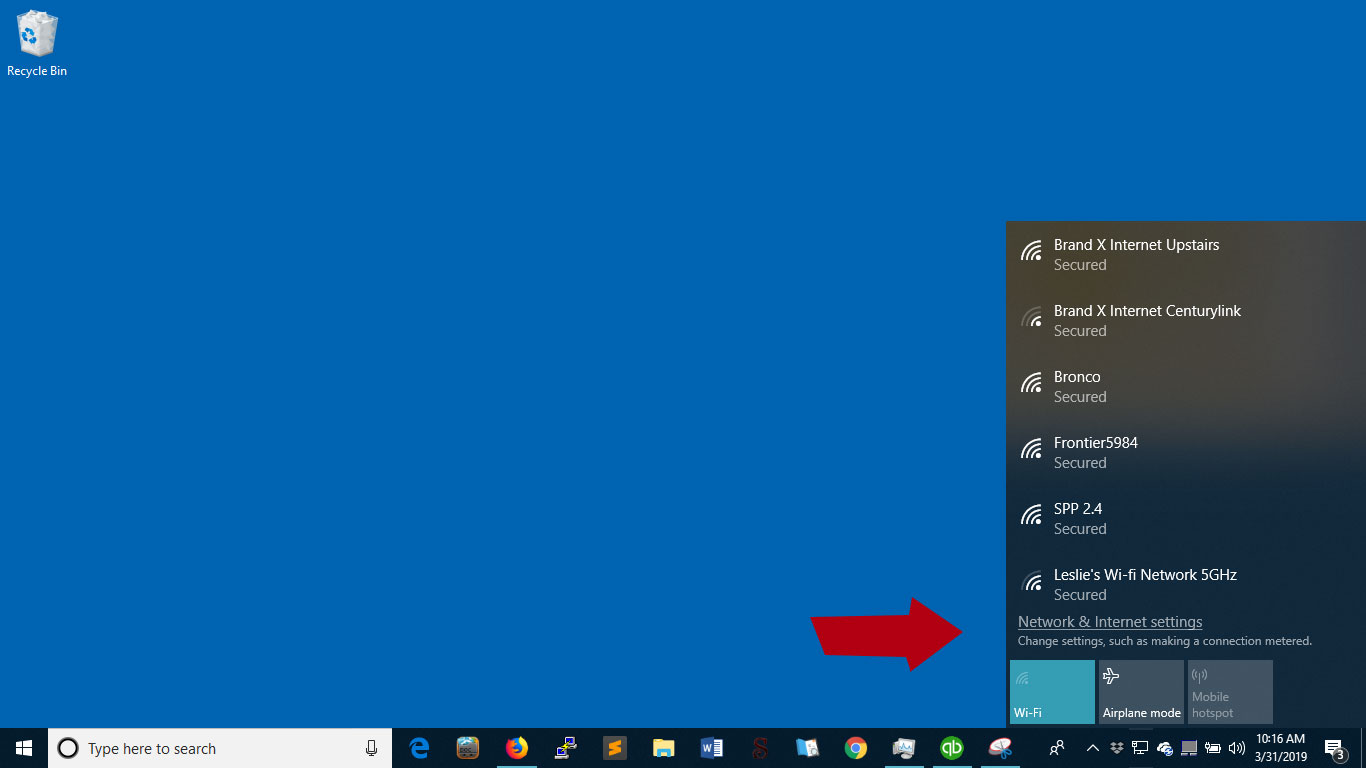Turn on Airplane mode tile
Screen dimensions: 1366x768
(1141, 692)
